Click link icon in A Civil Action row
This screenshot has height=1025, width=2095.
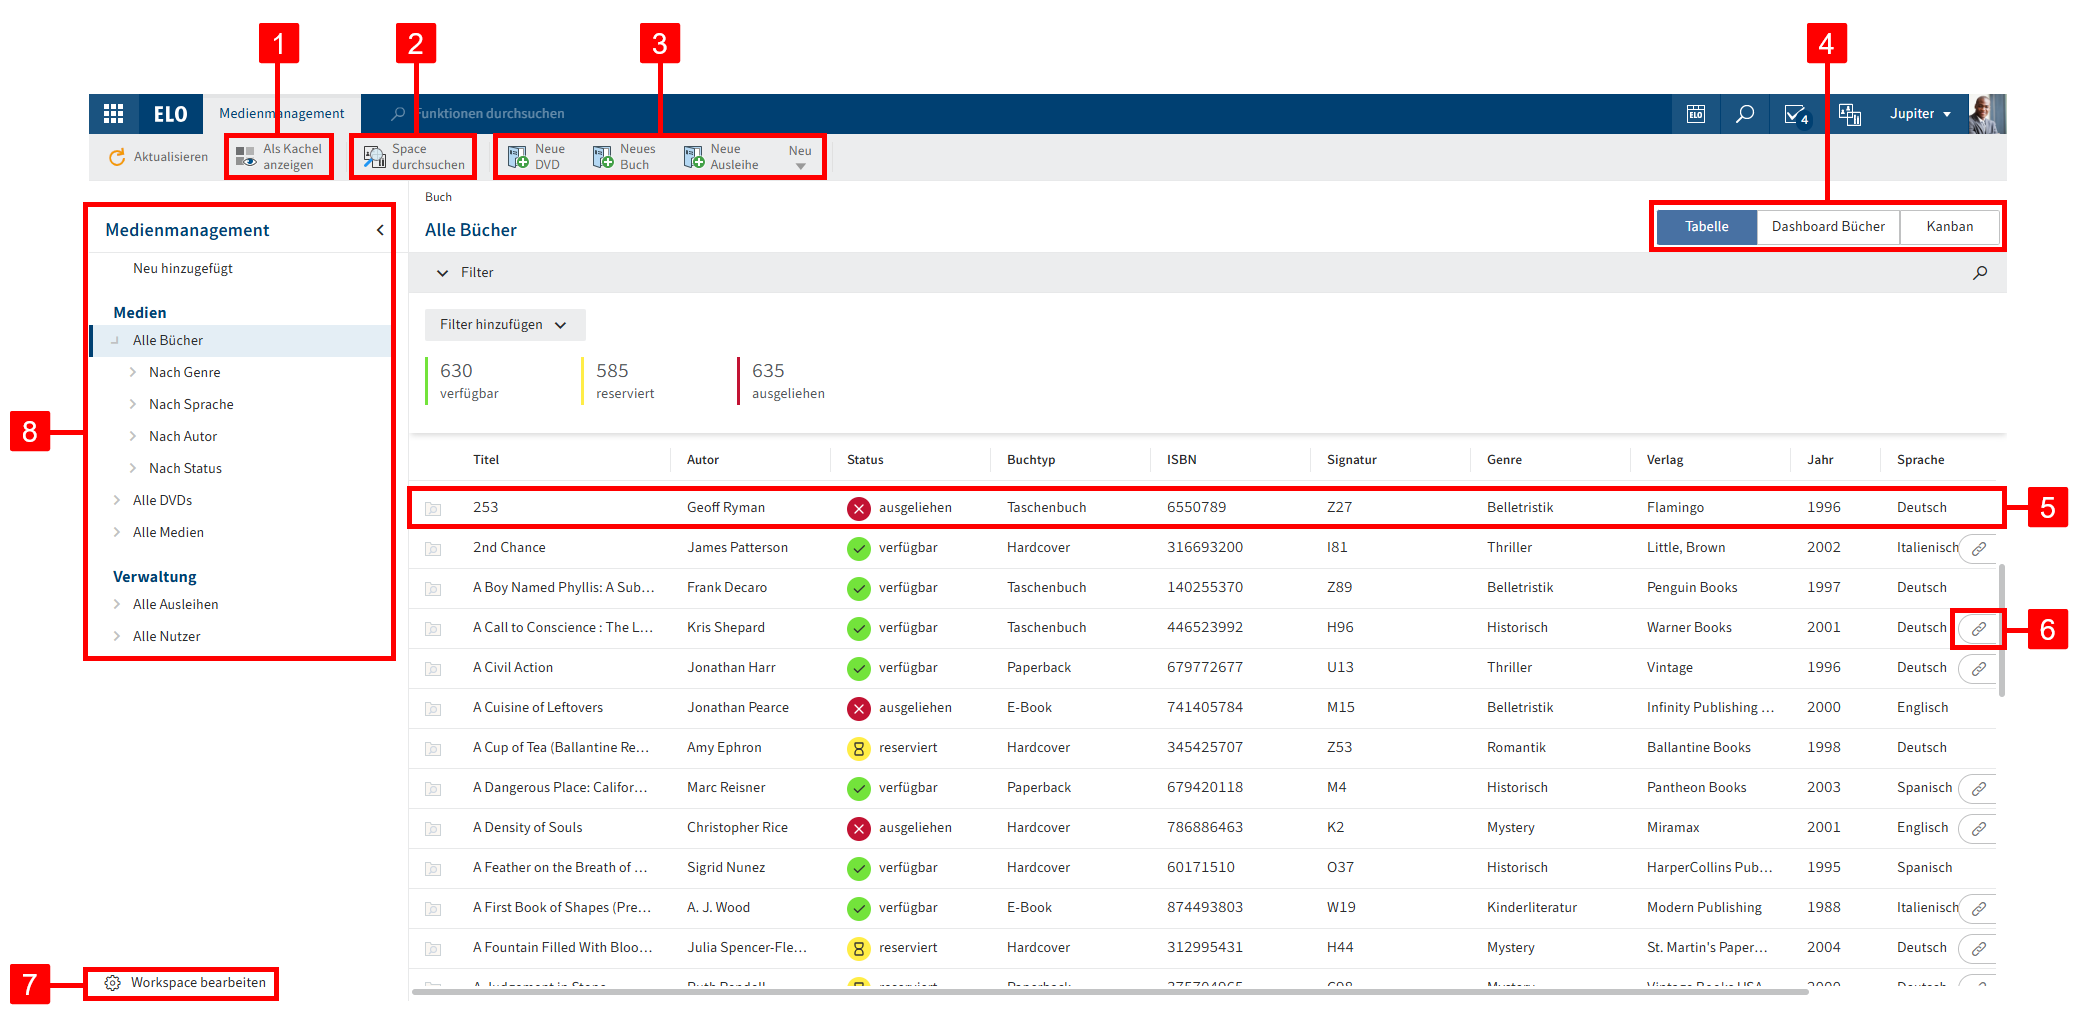pos(1978,669)
